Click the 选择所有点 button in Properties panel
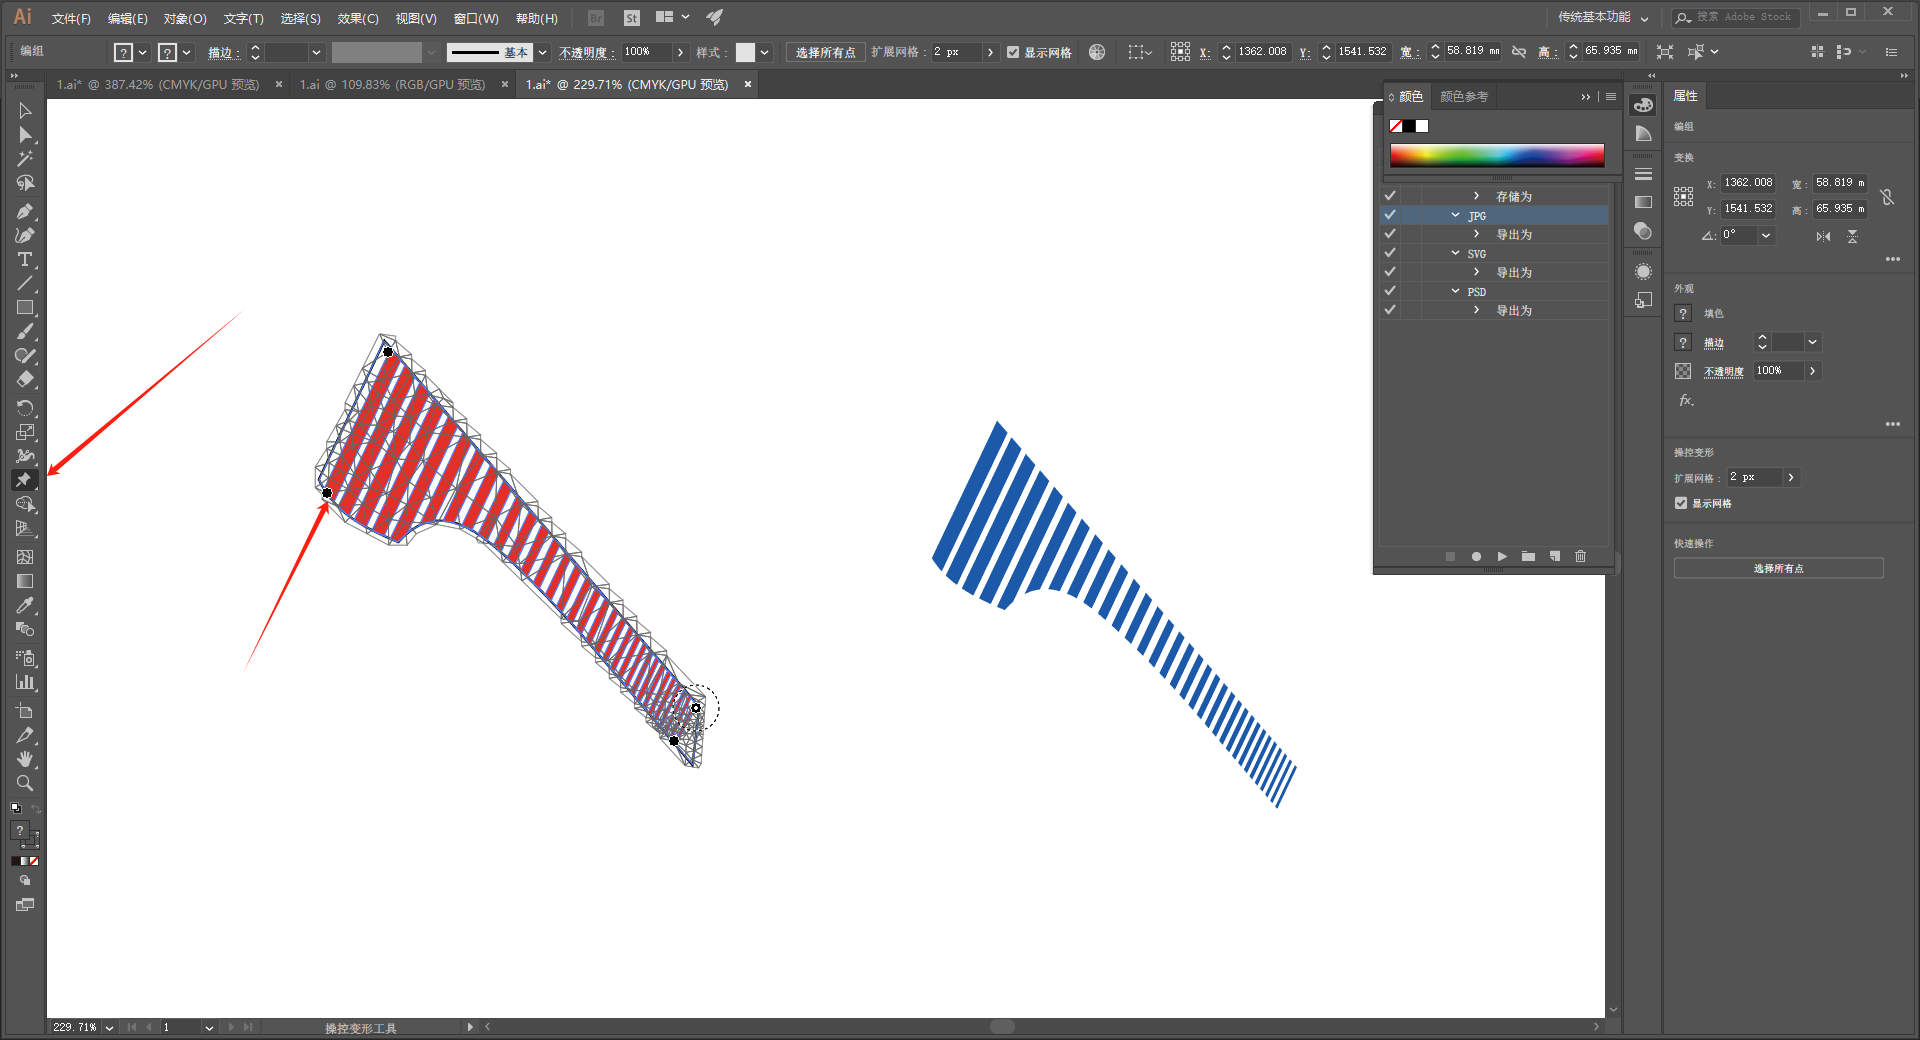 pos(1778,568)
